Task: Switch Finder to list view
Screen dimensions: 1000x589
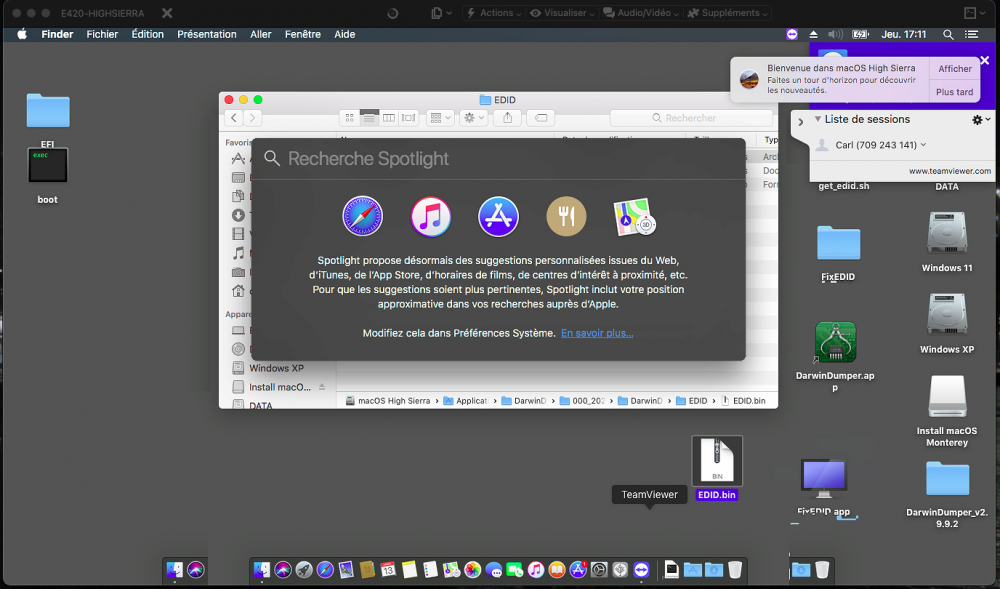Action: pyautogui.click(x=369, y=118)
